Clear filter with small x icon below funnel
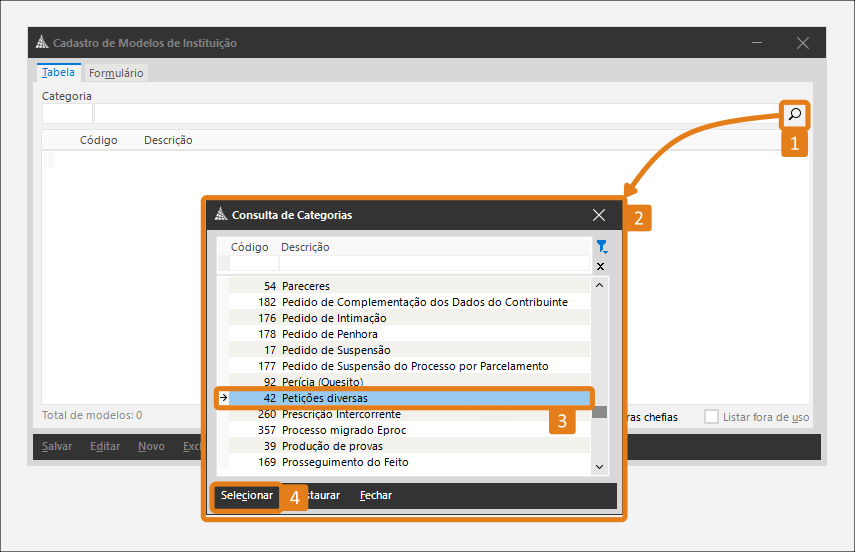Image resolution: width=855 pixels, height=552 pixels. tap(600, 267)
